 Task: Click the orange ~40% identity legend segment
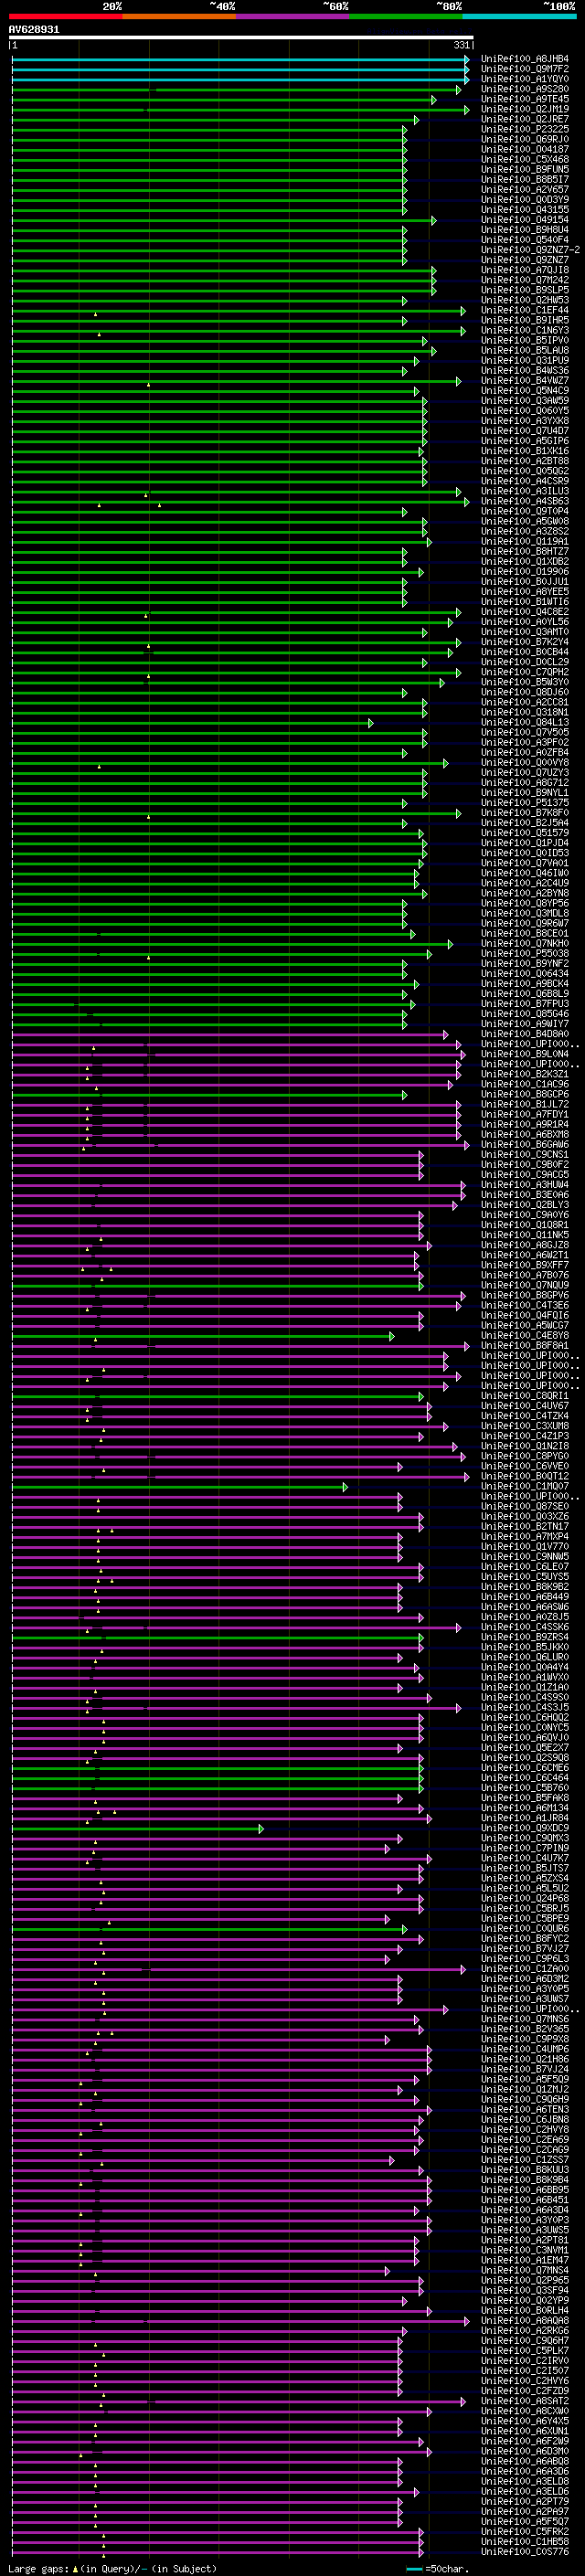pos(179,16)
